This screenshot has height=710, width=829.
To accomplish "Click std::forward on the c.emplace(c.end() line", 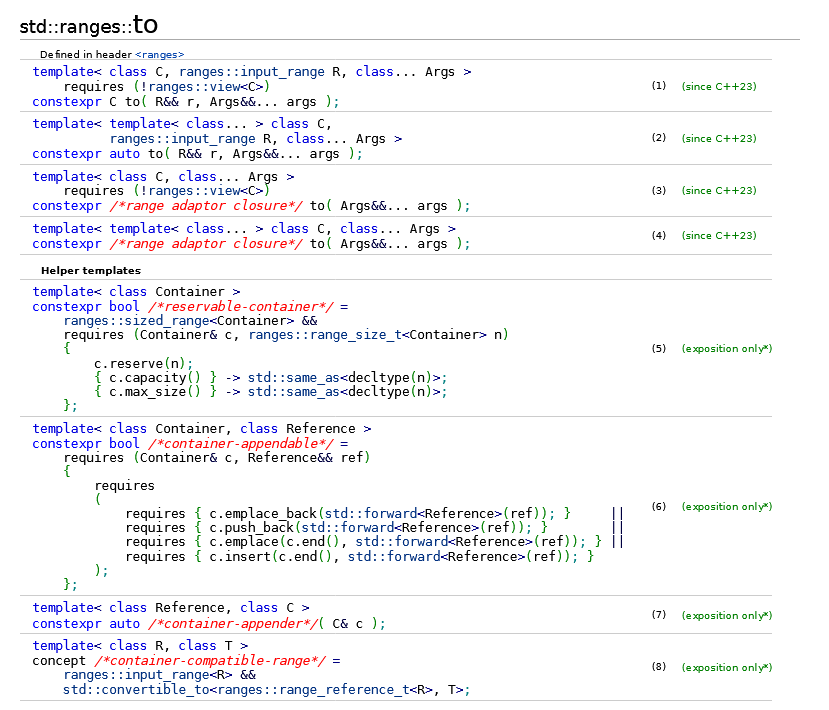I will click(402, 542).
